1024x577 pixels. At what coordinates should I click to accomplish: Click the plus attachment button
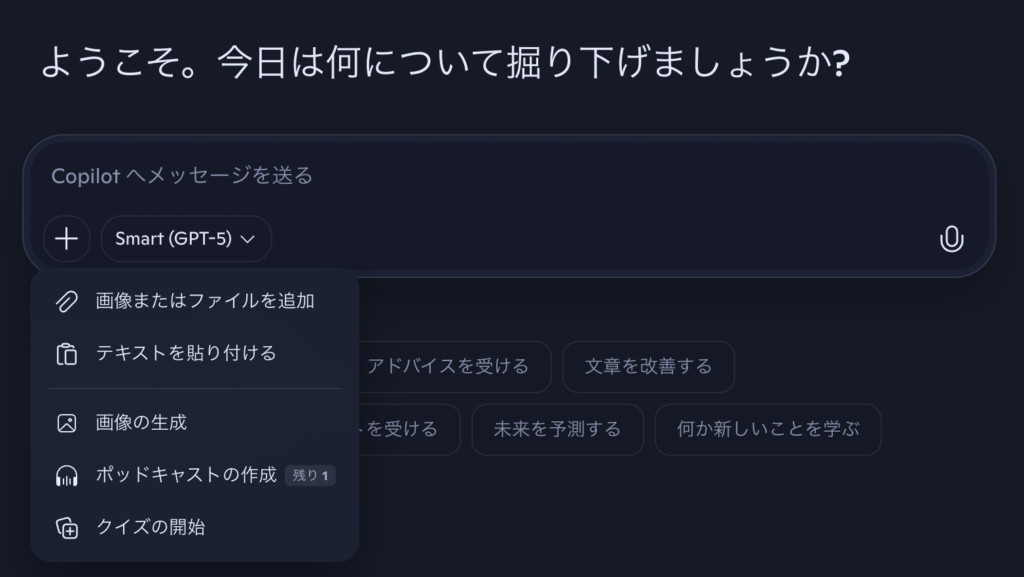point(66,239)
